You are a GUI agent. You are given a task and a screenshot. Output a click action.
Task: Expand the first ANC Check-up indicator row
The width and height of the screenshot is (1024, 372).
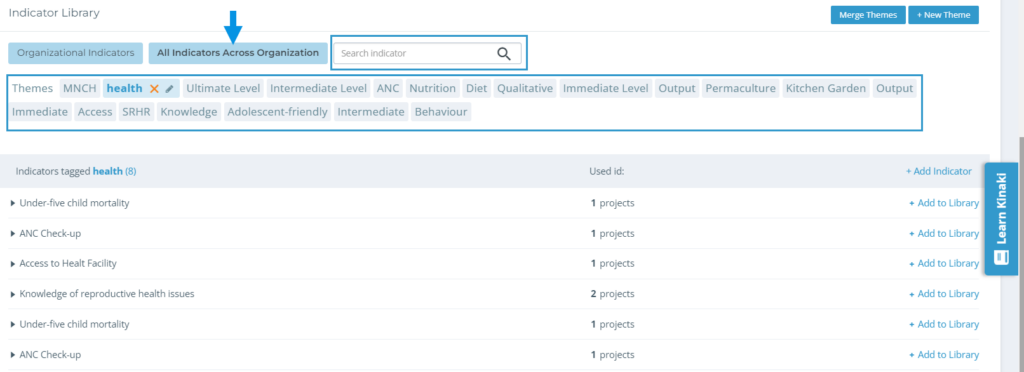13,234
